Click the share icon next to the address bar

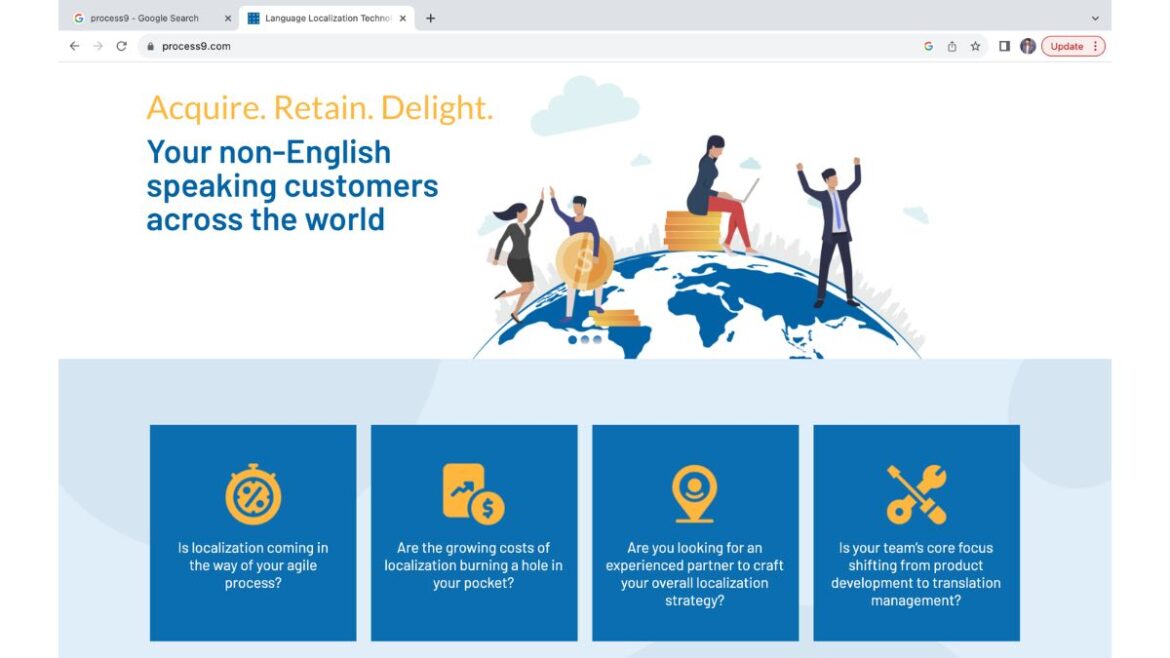pyautogui.click(x=951, y=46)
